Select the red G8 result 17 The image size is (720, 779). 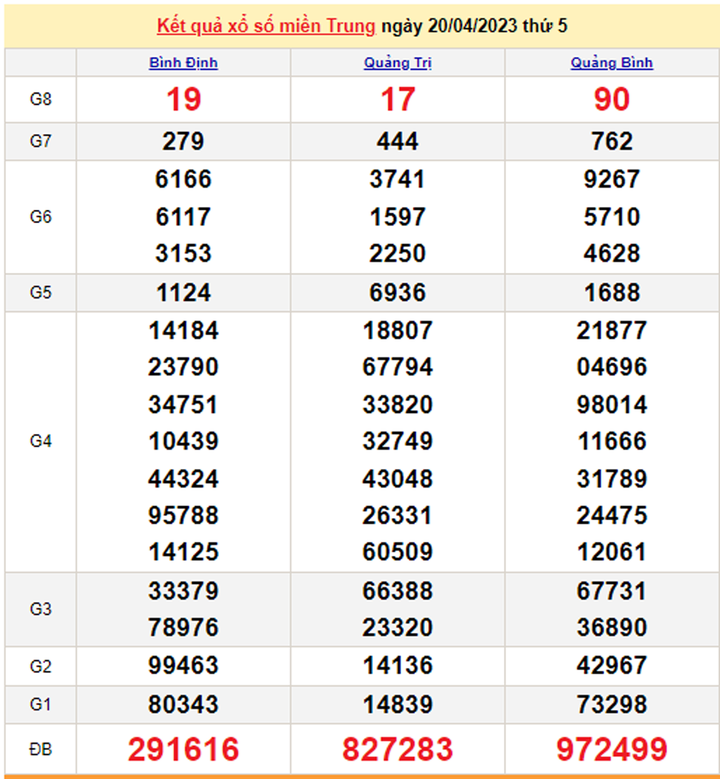398,99
